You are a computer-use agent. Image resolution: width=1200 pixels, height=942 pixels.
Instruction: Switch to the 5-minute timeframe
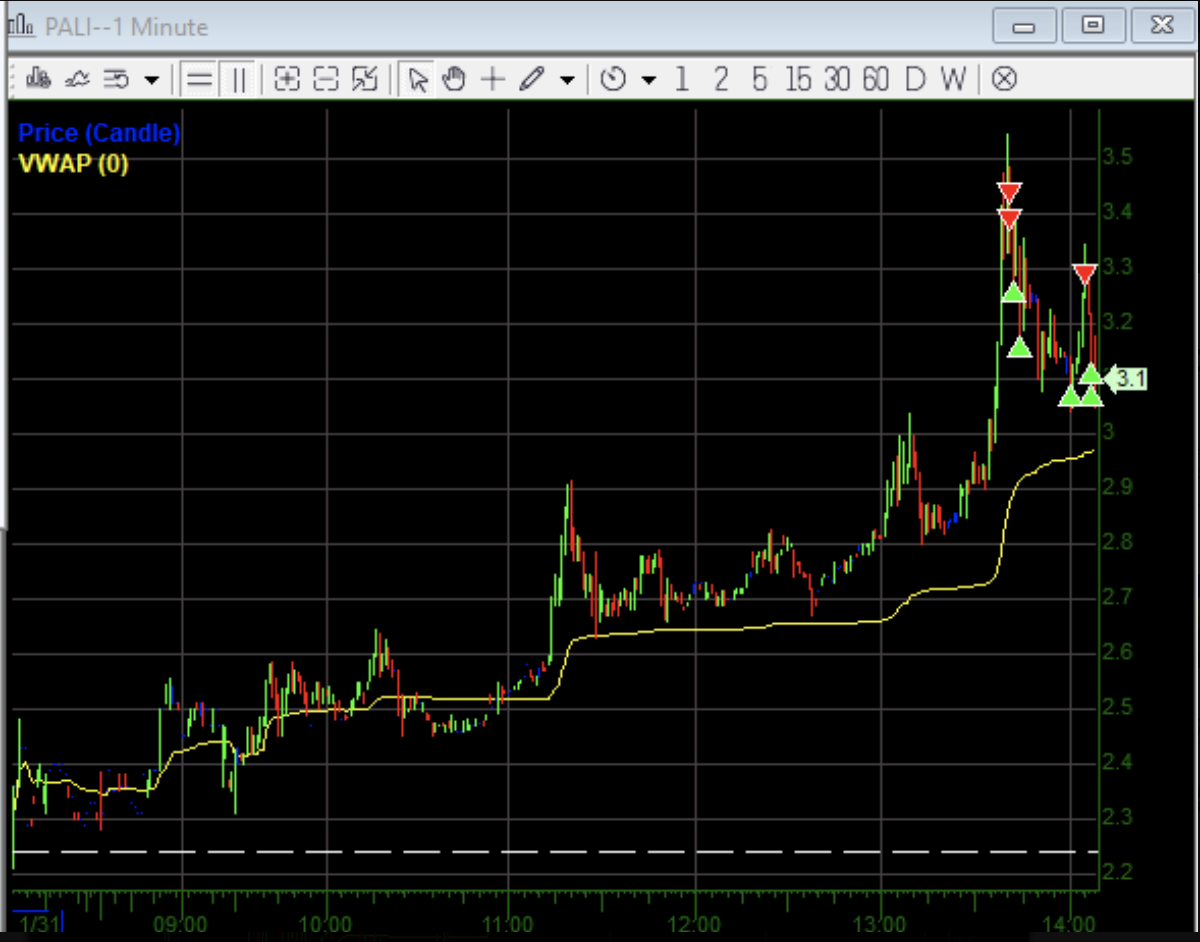760,79
